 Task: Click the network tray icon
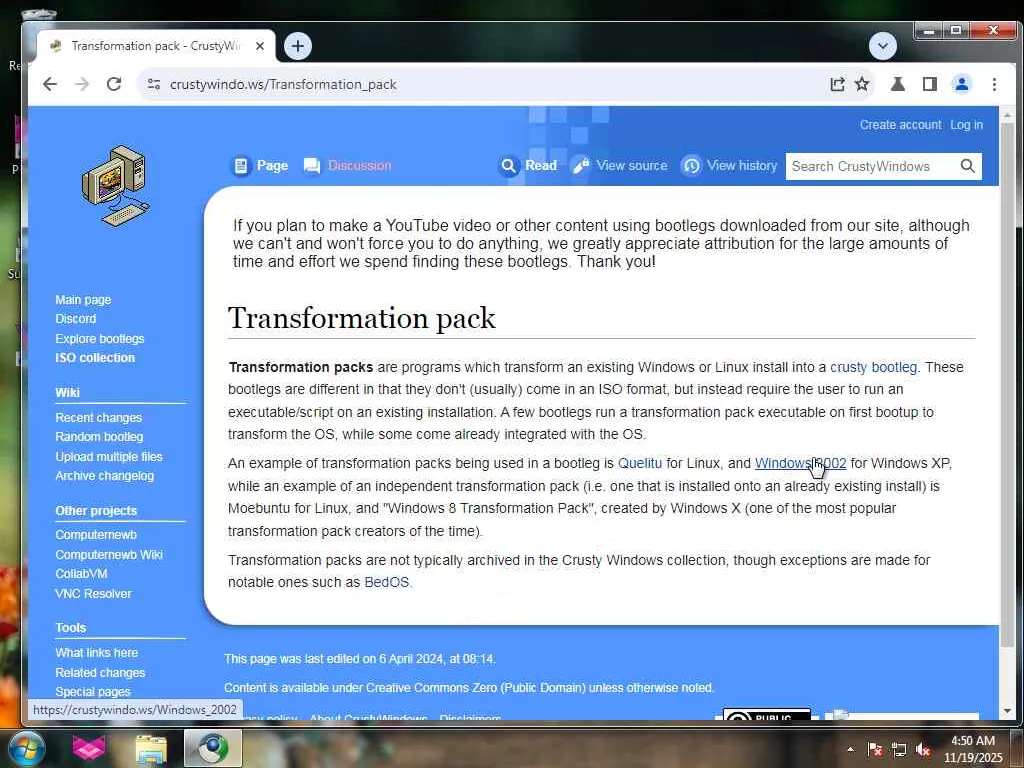pos(899,749)
